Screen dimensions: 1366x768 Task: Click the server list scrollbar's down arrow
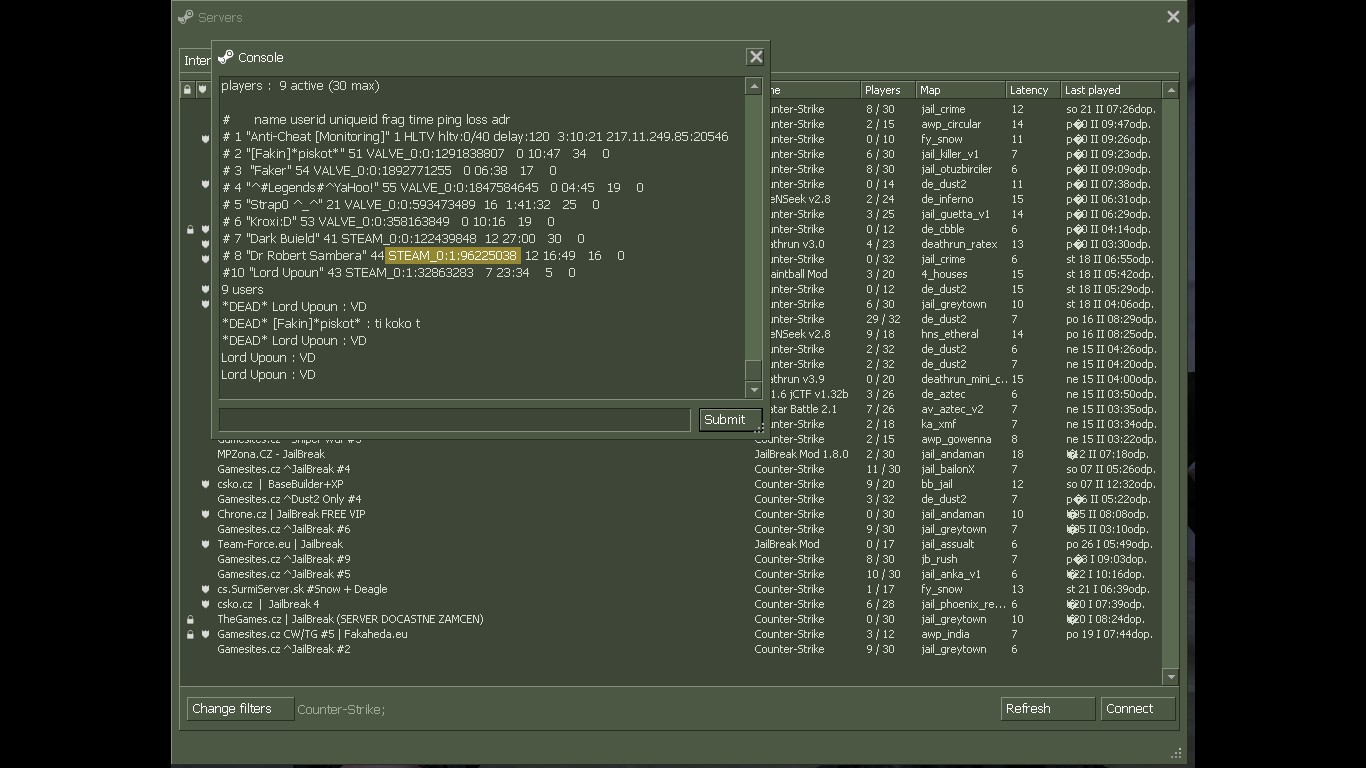[x=1171, y=677]
